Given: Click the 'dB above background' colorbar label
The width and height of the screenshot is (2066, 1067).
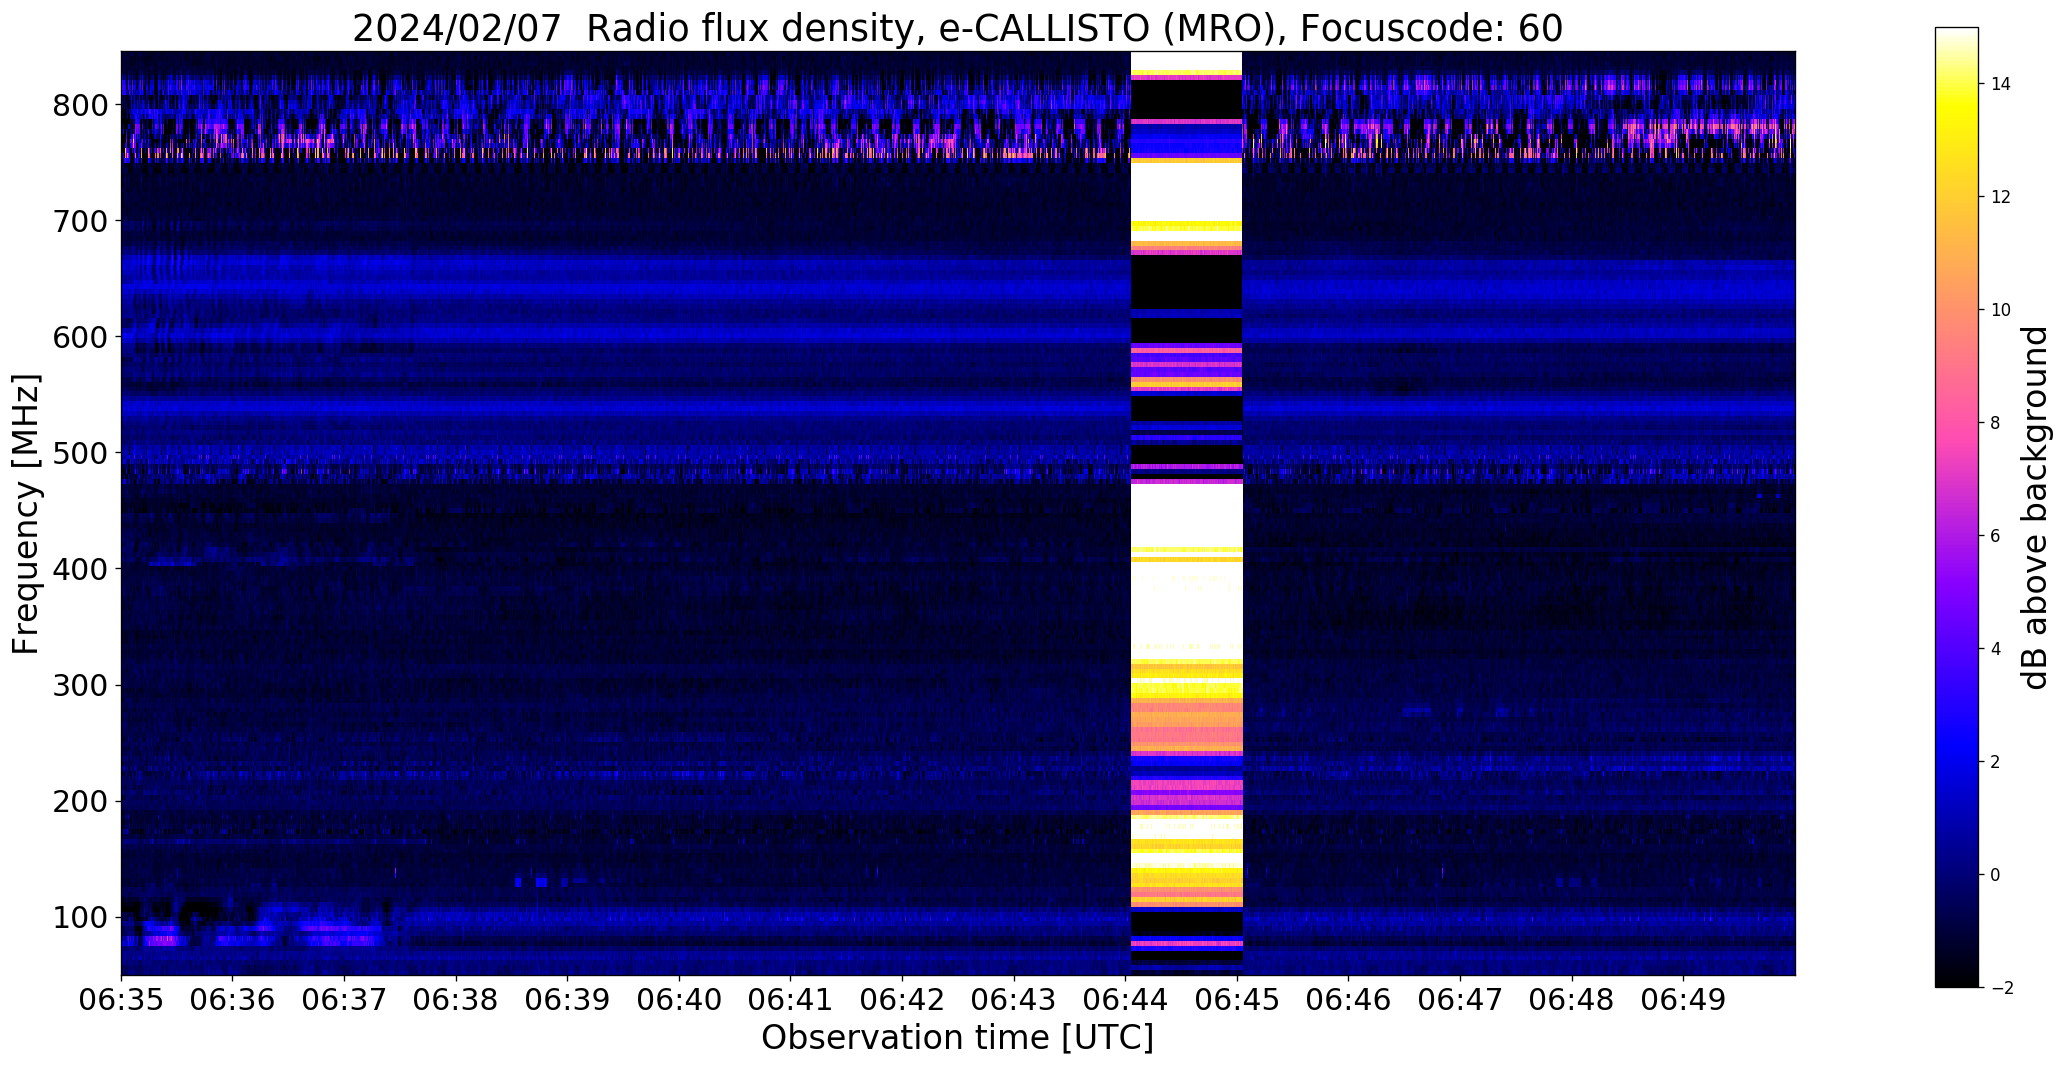Looking at the screenshot, I should pyautogui.click(x=2036, y=508).
